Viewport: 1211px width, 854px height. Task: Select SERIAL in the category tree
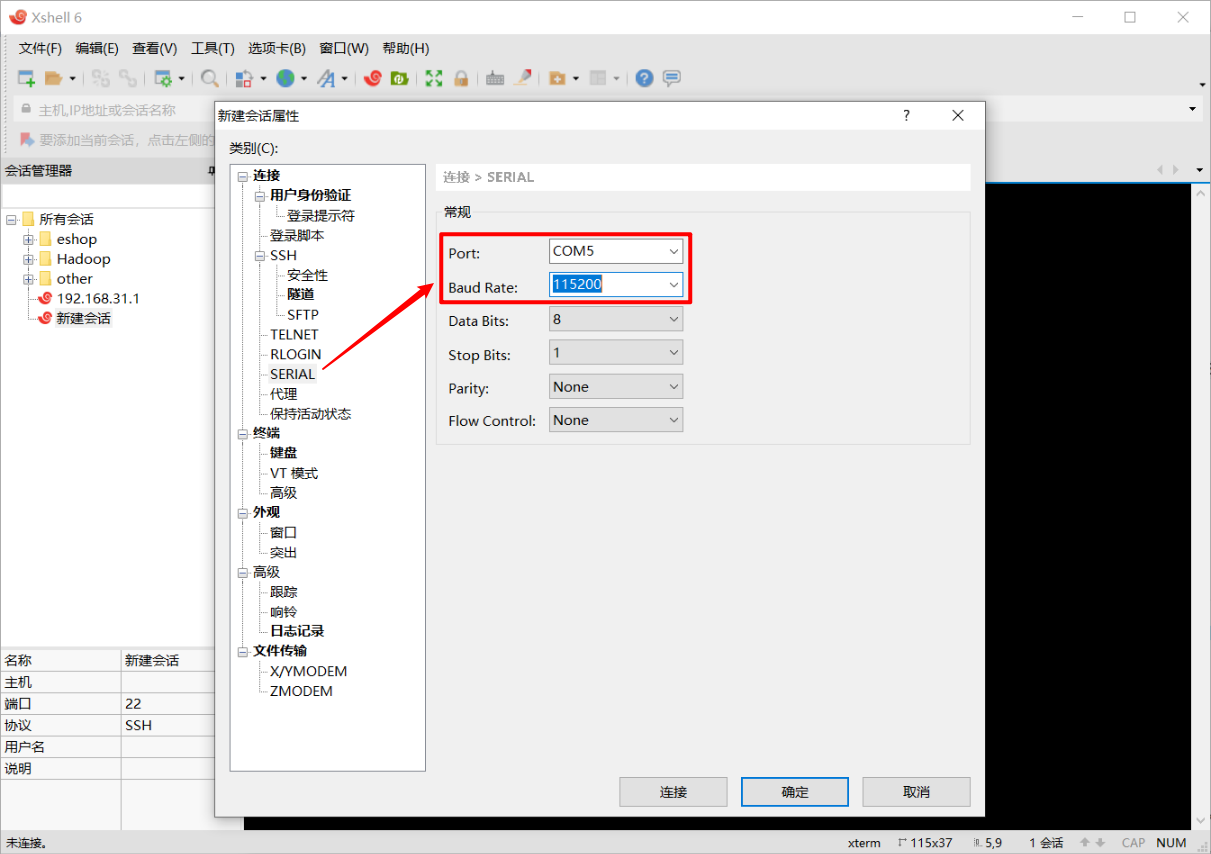pos(293,374)
